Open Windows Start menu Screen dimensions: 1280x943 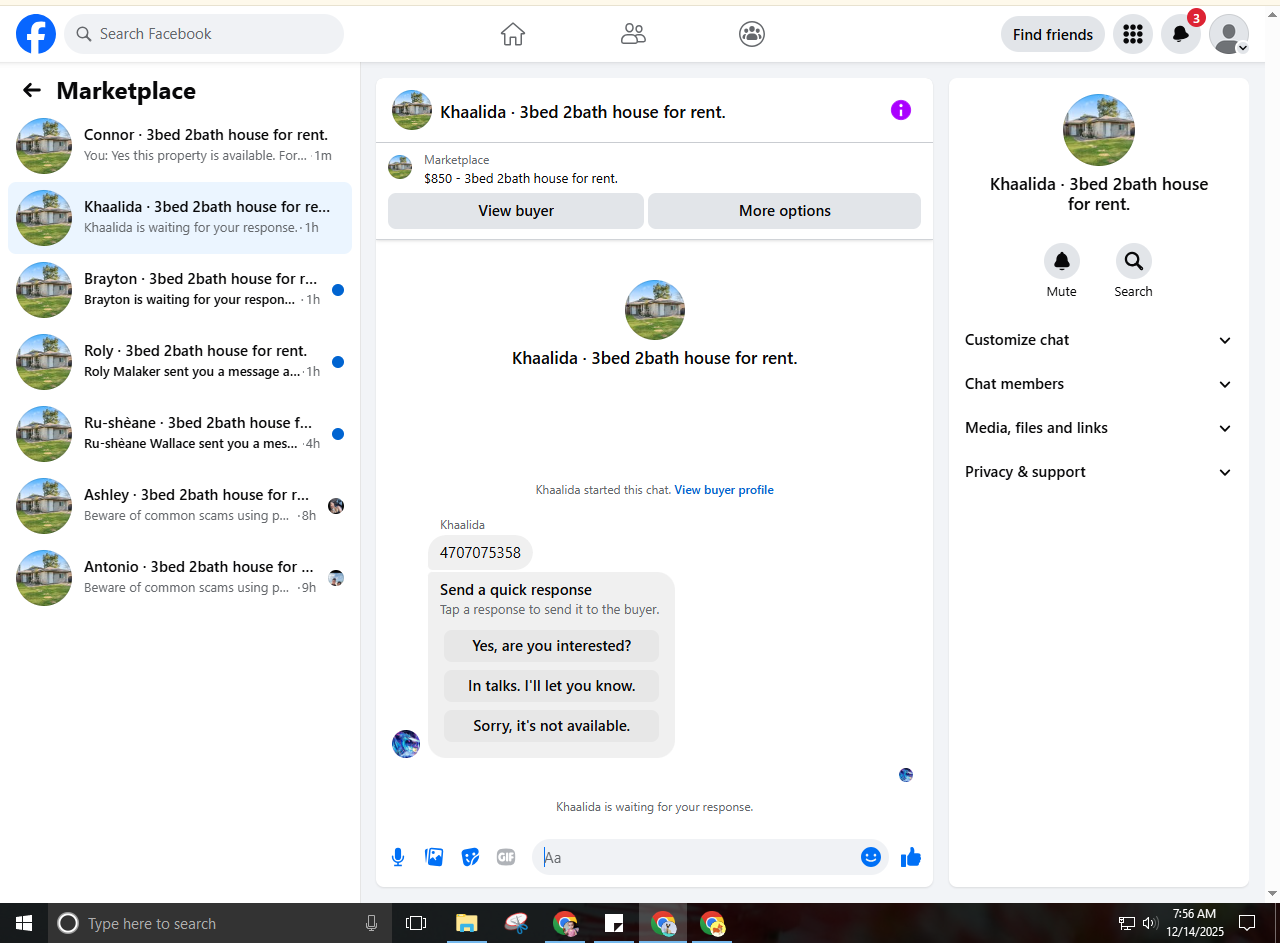[24, 923]
